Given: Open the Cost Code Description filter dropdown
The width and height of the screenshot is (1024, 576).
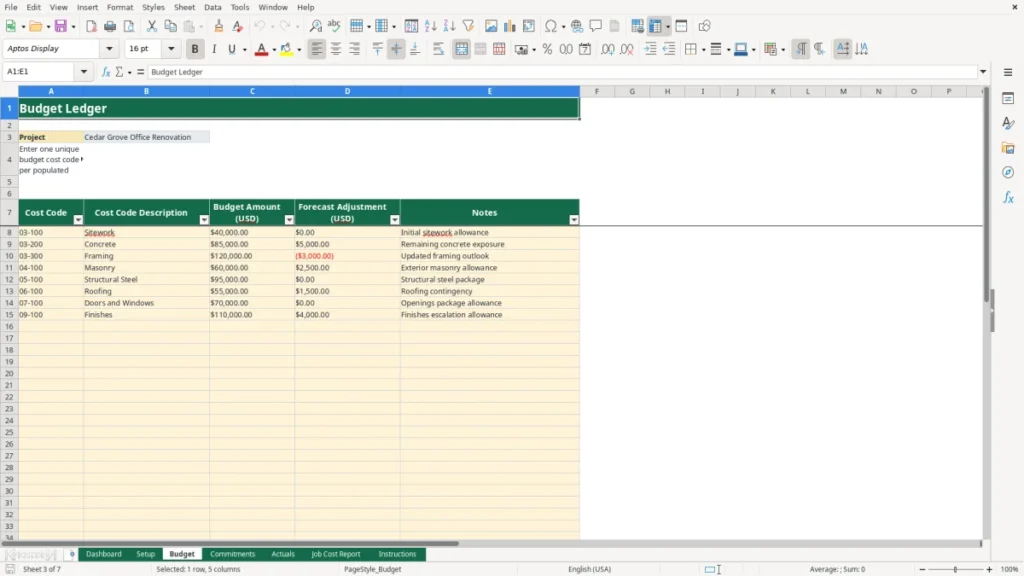Looking at the screenshot, I should click(204, 220).
